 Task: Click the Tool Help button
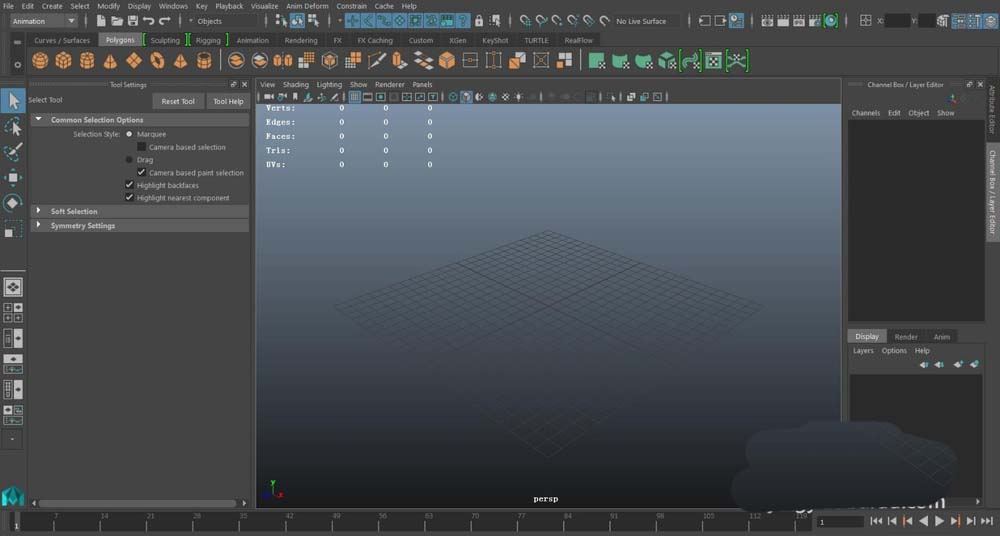click(x=228, y=101)
